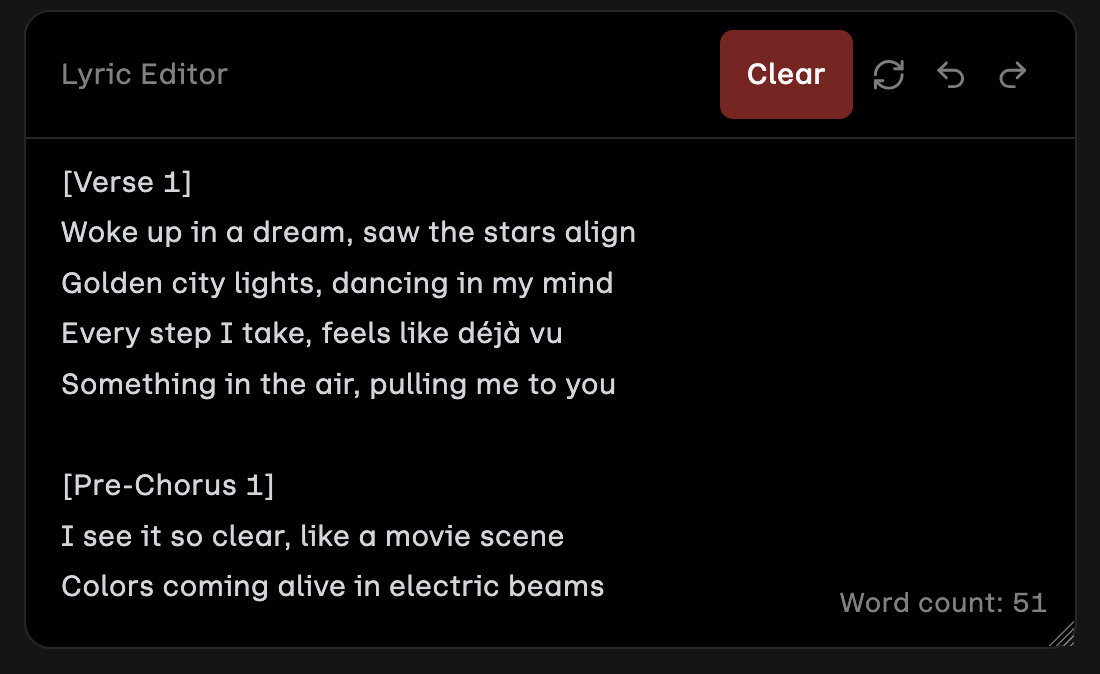1100x674 pixels.
Task: Place cursor in "Every step I take" line
Action: (311, 334)
